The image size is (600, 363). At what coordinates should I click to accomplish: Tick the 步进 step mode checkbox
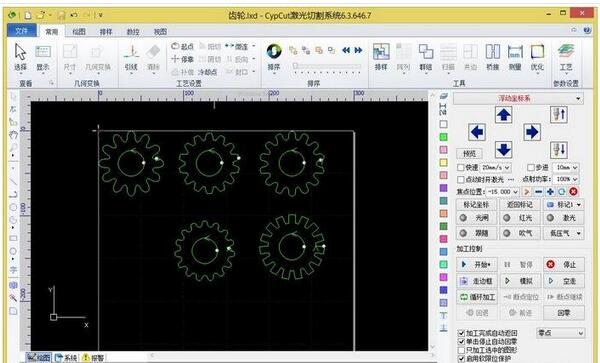tap(530, 168)
